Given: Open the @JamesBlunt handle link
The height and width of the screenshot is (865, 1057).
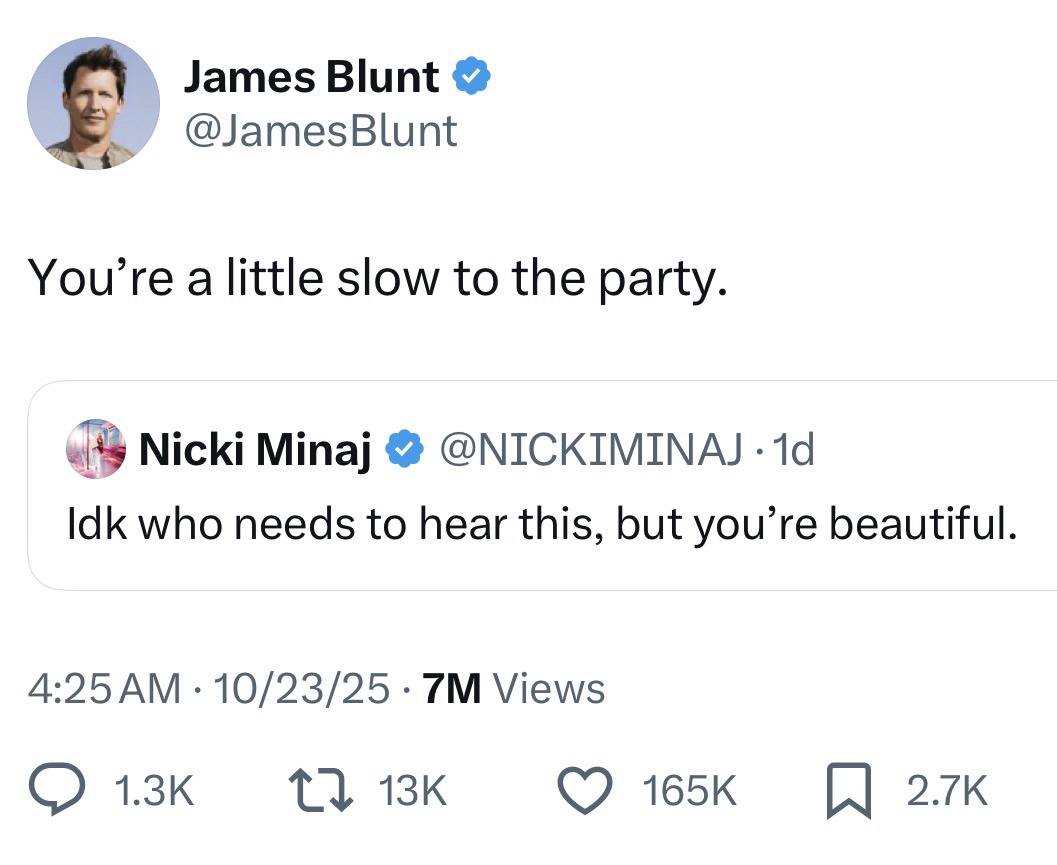Looking at the screenshot, I should [x=320, y=131].
